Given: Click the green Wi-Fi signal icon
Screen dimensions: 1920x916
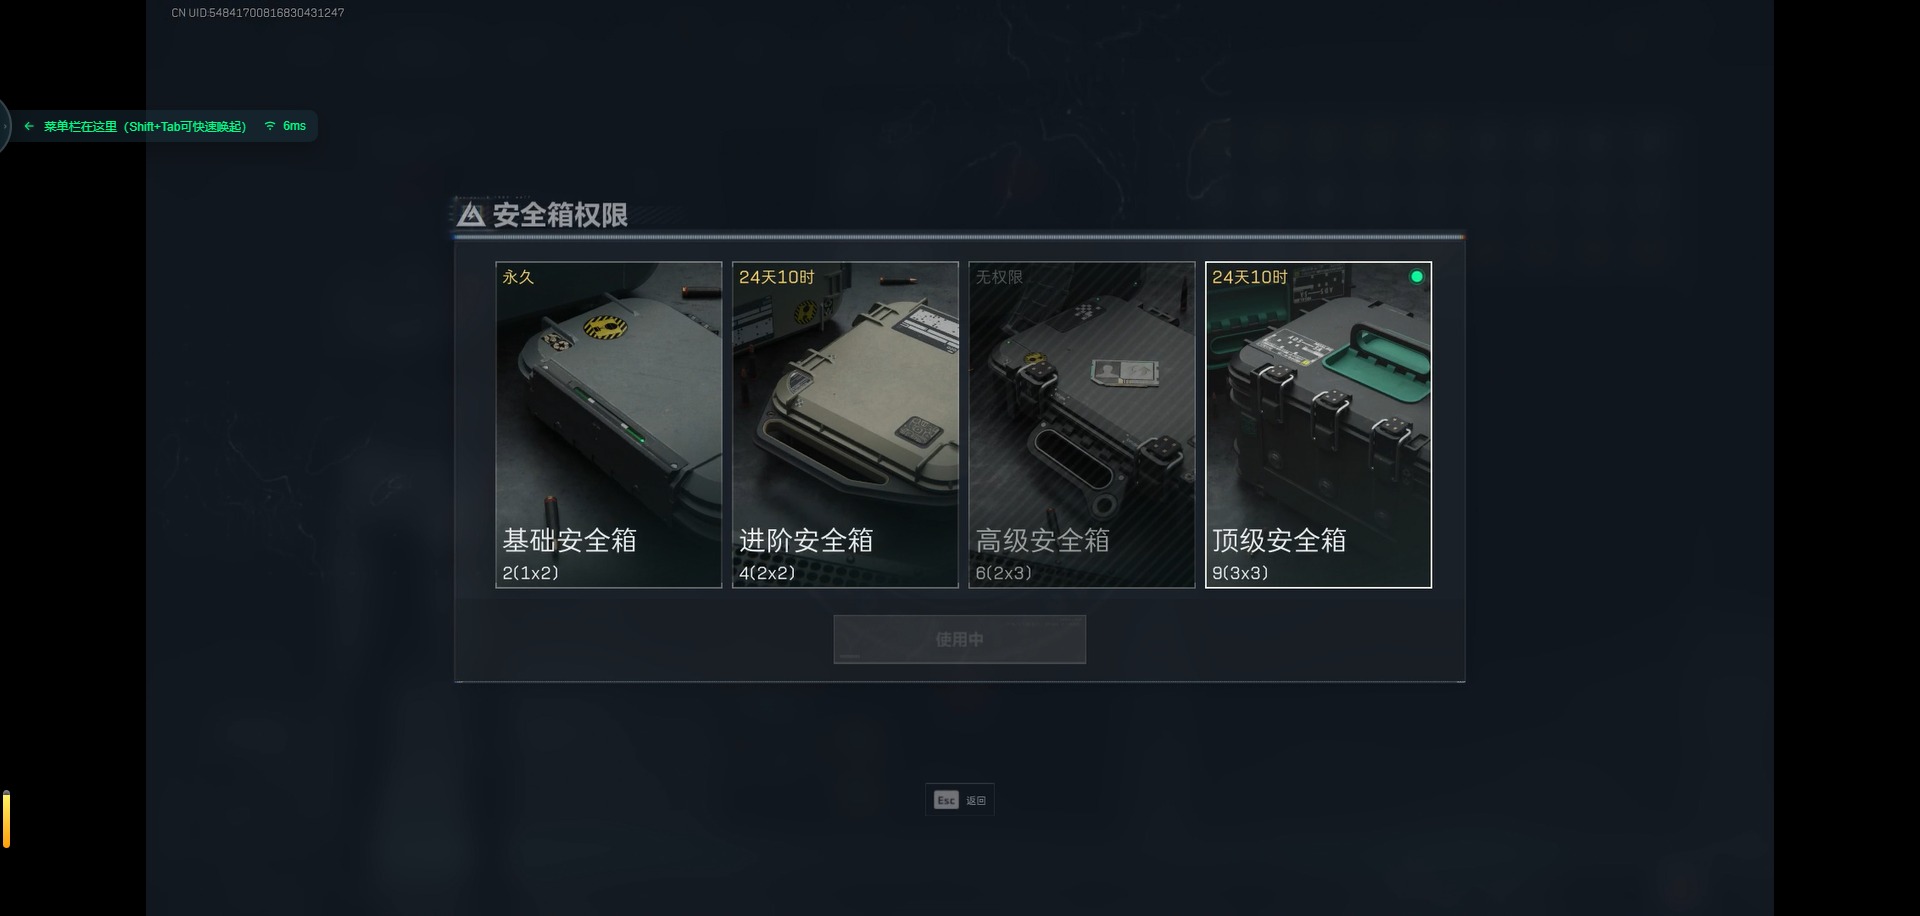Looking at the screenshot, I should pos(270,126).
